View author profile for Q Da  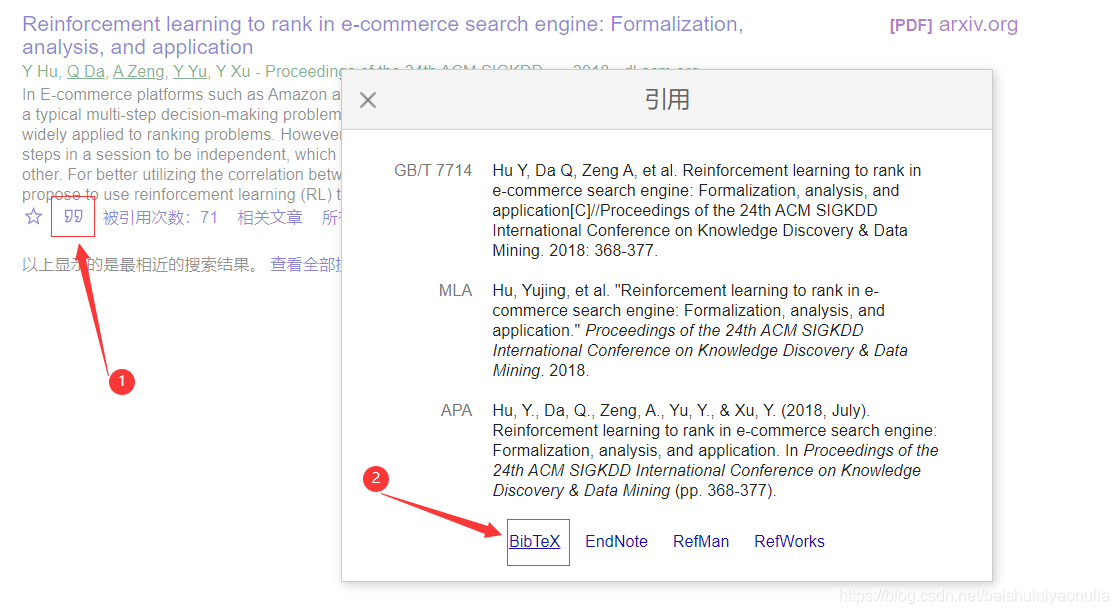click(x=86, y=71)
